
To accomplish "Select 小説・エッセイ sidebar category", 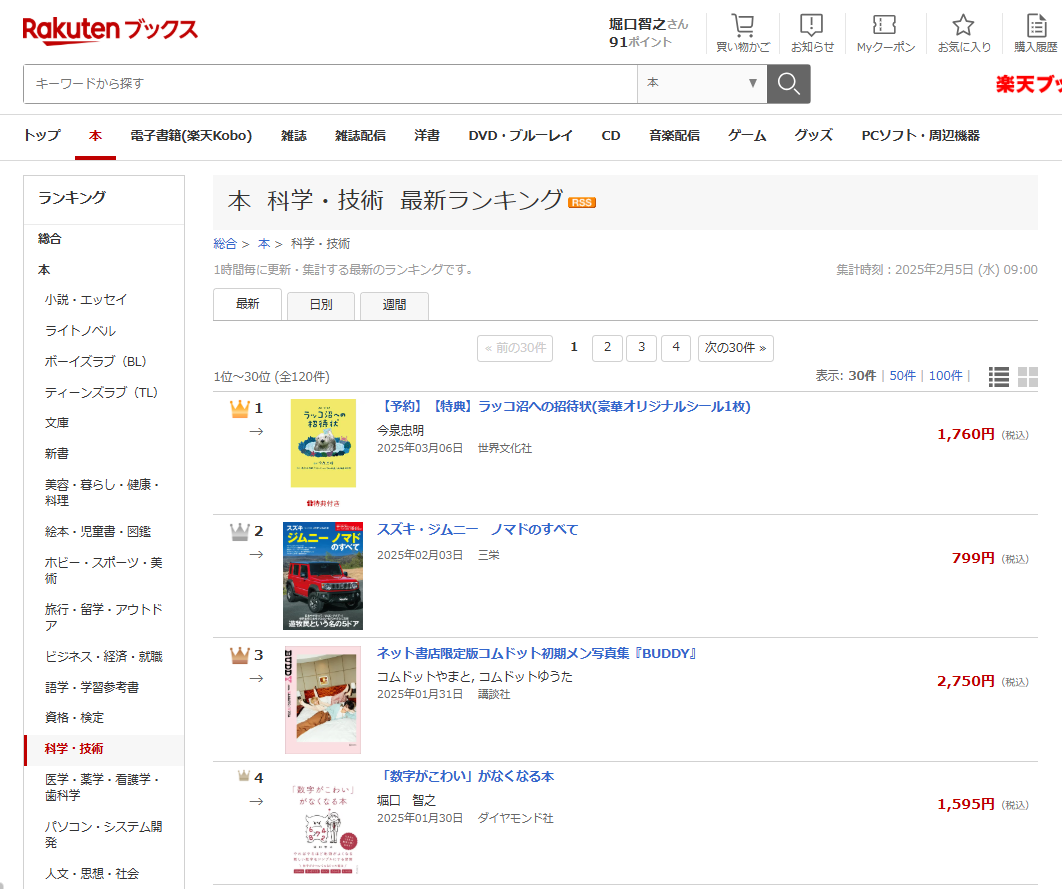I will click(86, 300).
